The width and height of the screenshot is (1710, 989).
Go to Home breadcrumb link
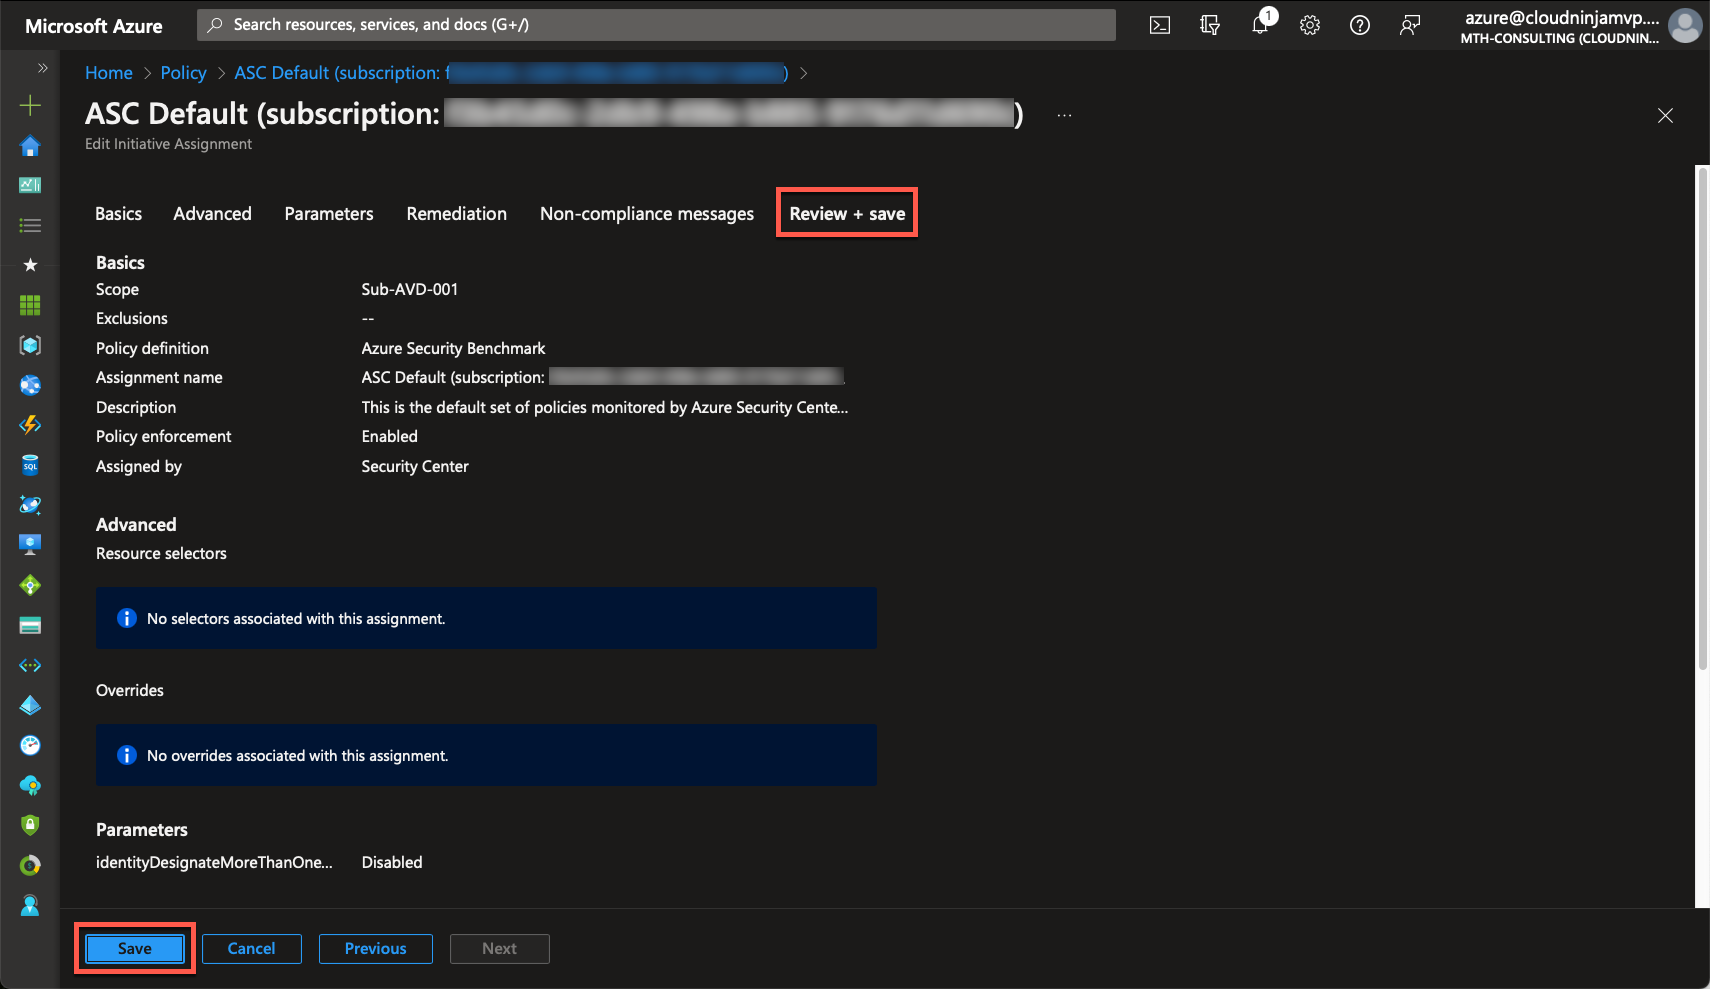point(109,73)
